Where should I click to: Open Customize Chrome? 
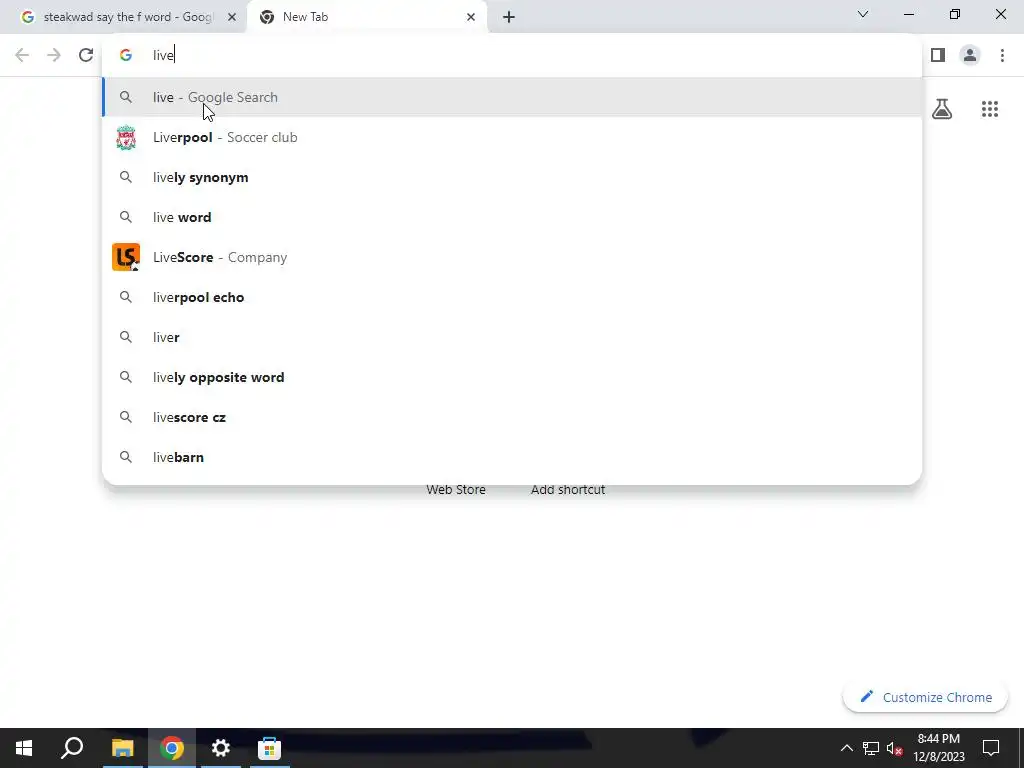coord(925,697)
